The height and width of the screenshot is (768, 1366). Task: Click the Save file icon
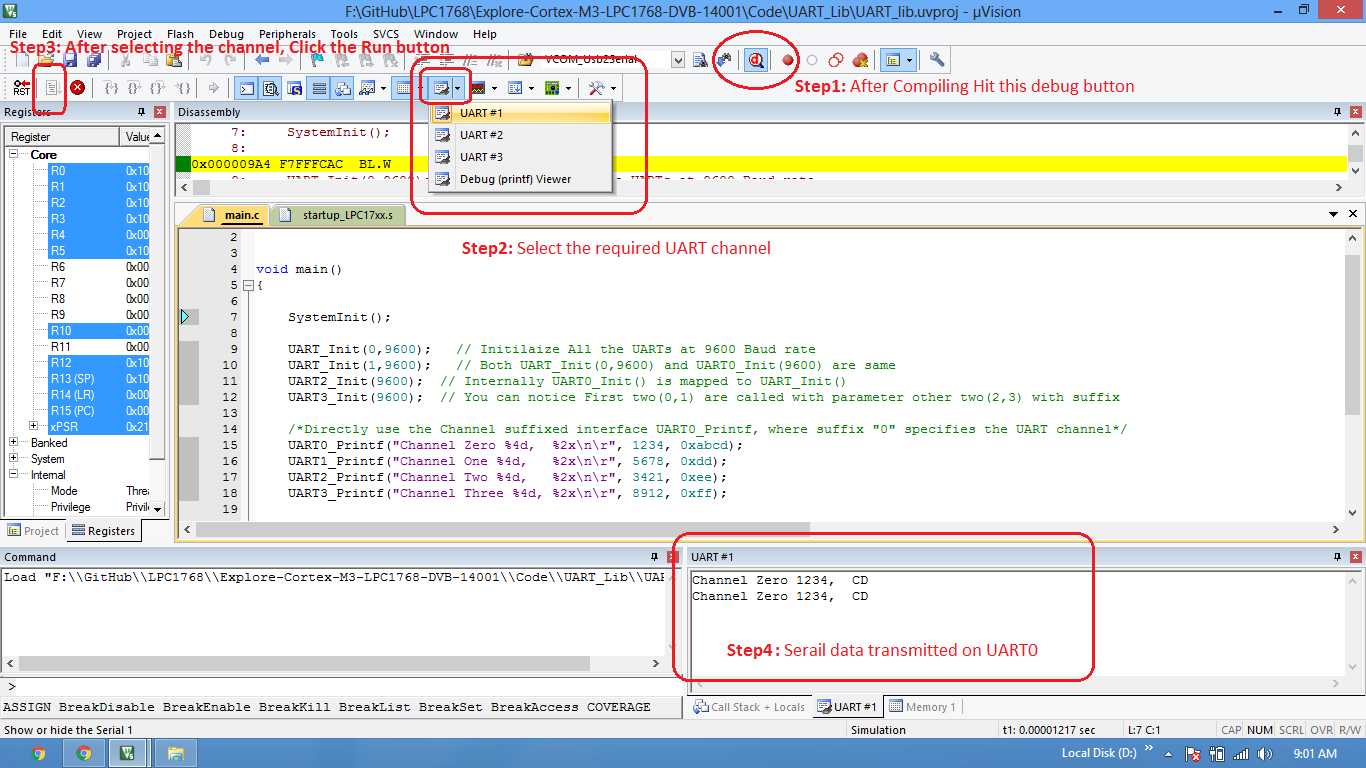point(70,60)
